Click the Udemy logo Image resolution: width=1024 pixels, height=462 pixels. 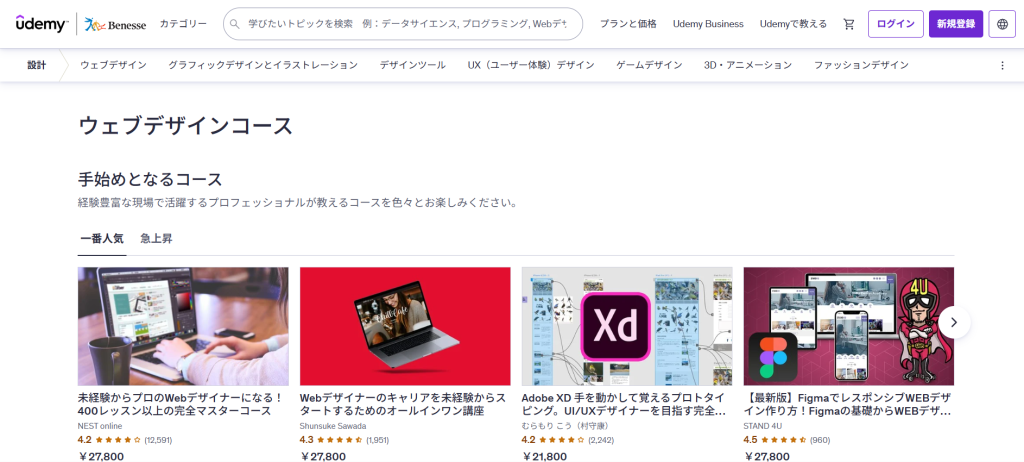pos(40,23)
